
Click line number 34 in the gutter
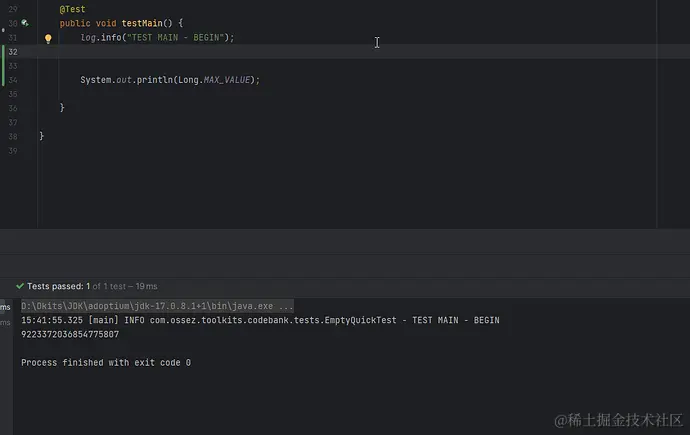13,80
